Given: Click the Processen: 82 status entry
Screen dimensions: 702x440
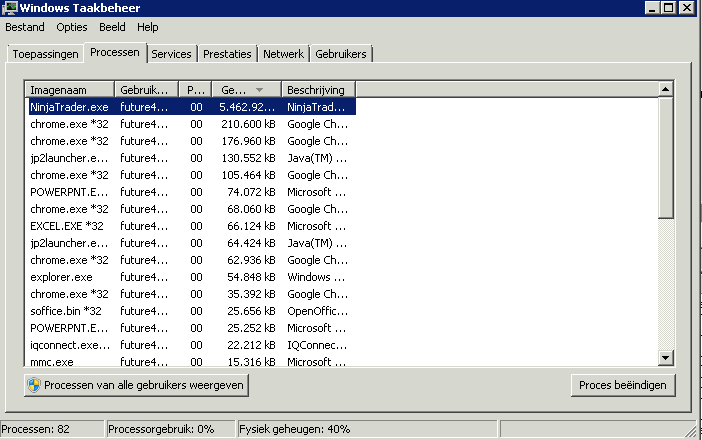Looking at the screenshot, I should (52, 429).
